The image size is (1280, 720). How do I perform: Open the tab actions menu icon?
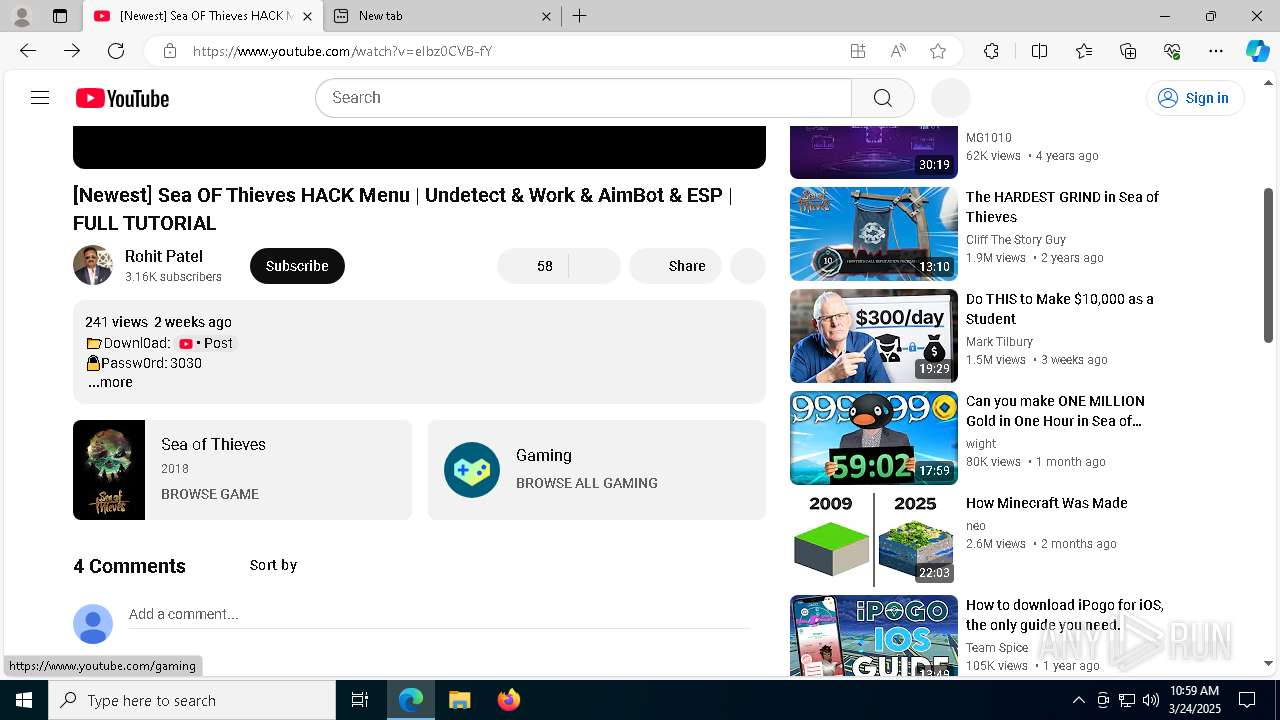[60, 16]
